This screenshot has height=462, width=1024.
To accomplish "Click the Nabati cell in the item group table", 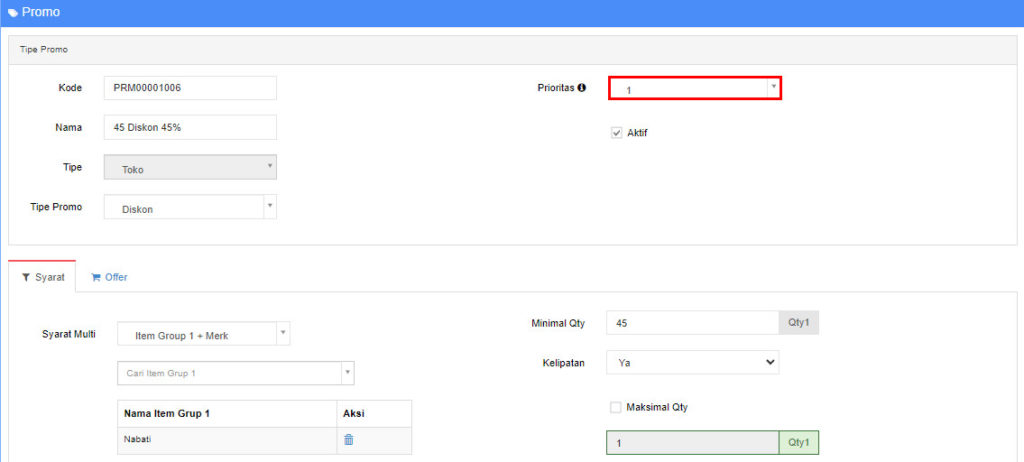I will tap(227, 440).
